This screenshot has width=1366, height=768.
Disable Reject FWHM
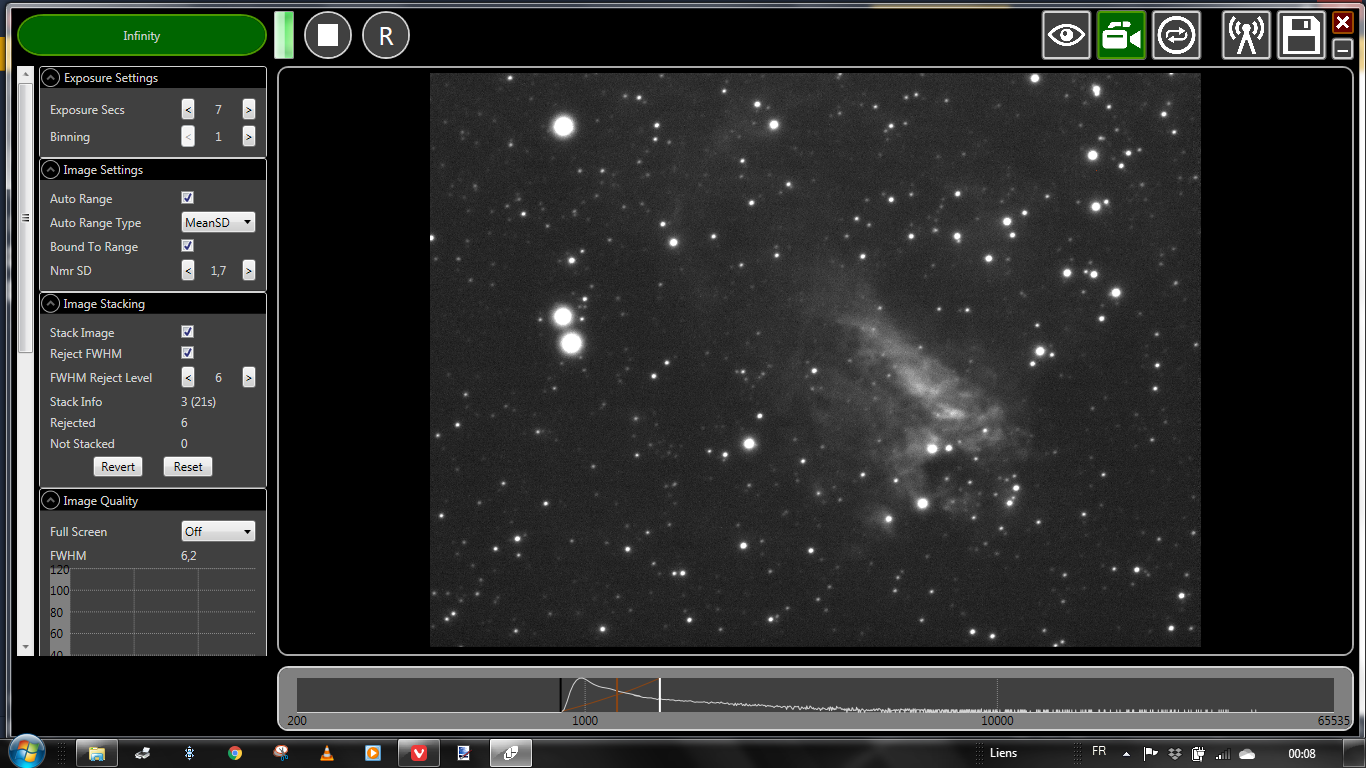187,352
